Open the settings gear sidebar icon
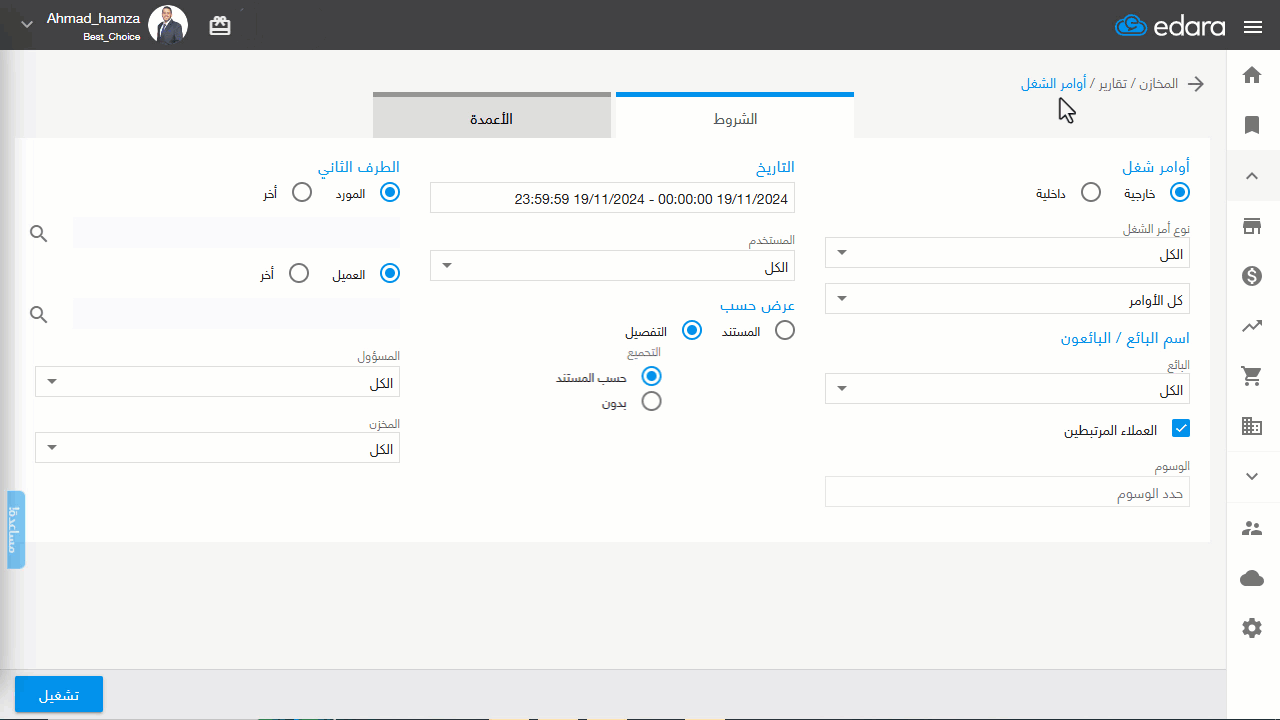1280x720 pixels. 1251,628
